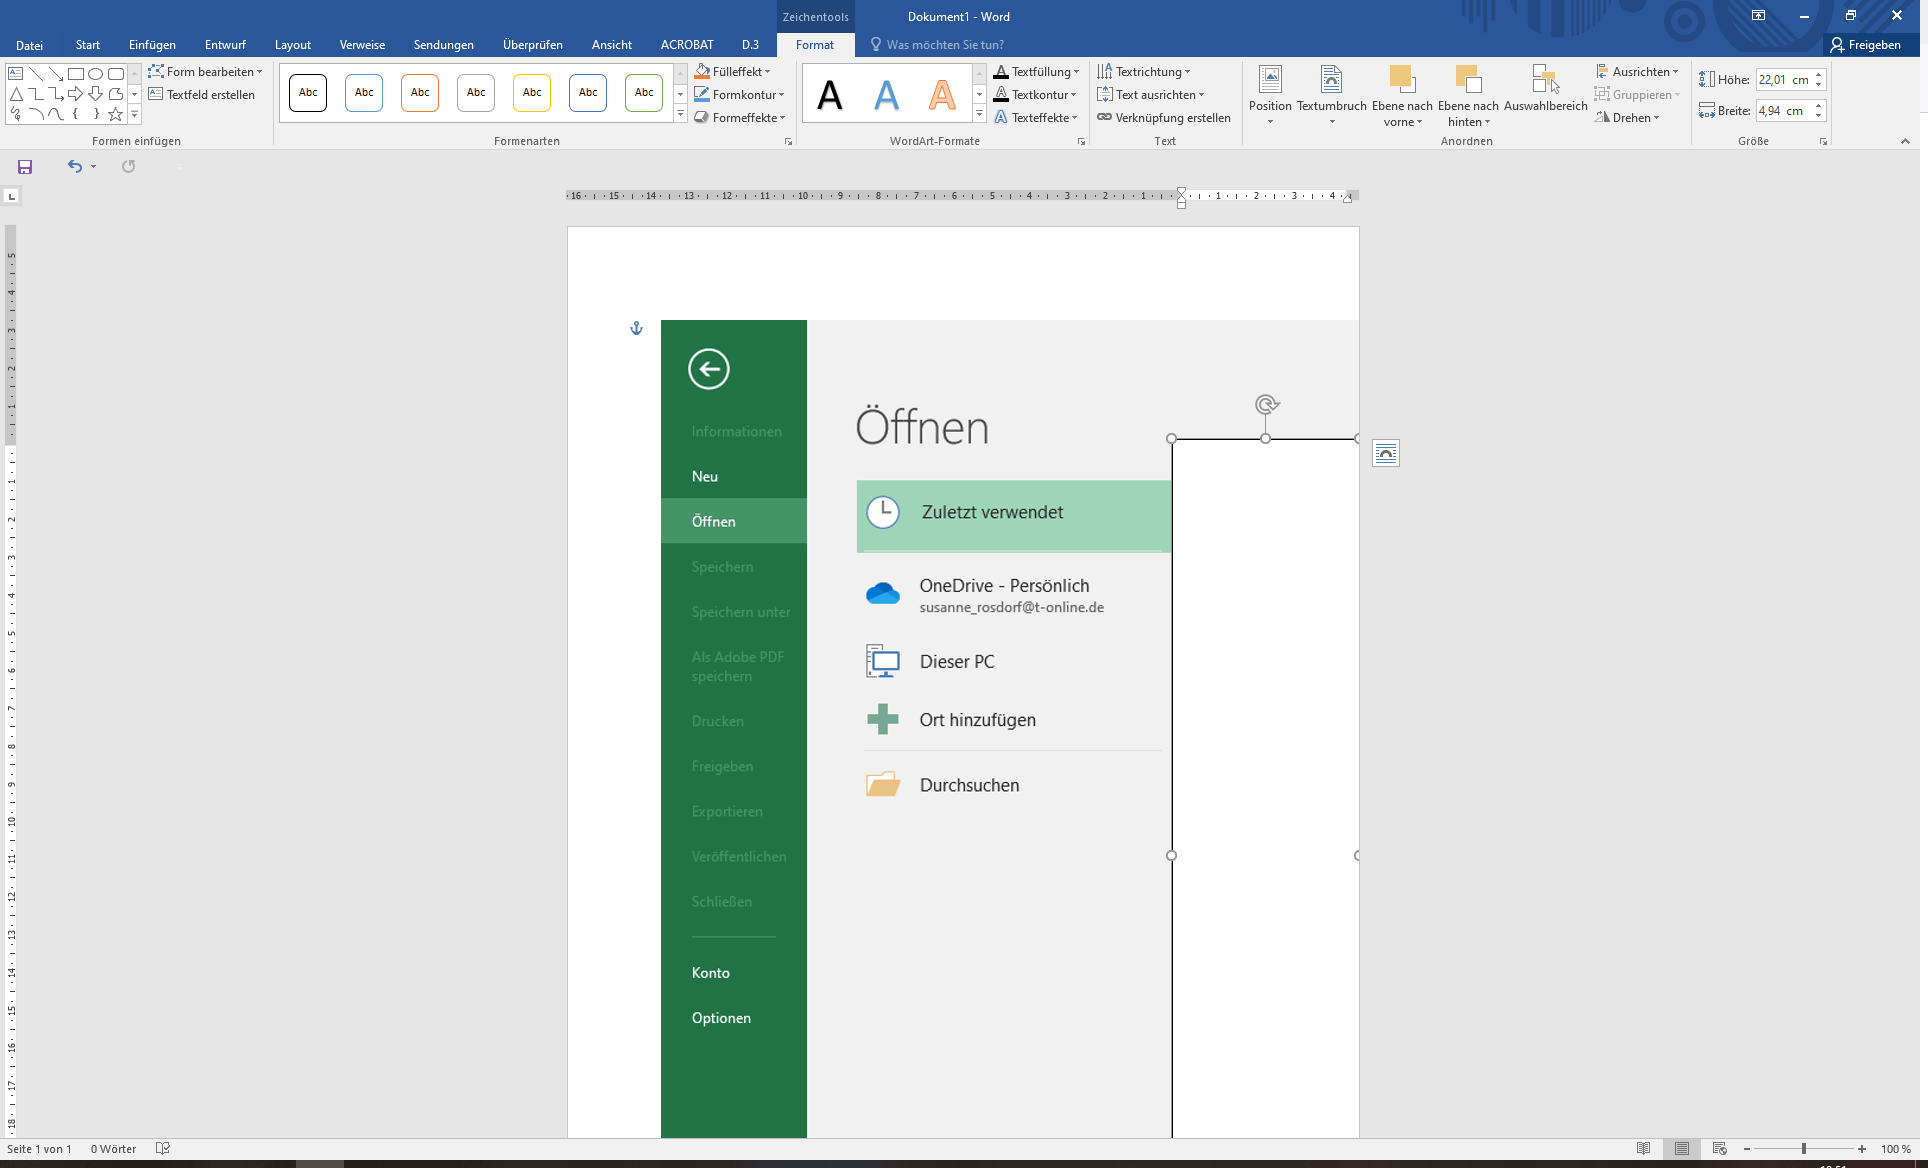Select the arrow line shape
The height and width of the screenshot is (1168, 1928).
click(x=56, y=73)
